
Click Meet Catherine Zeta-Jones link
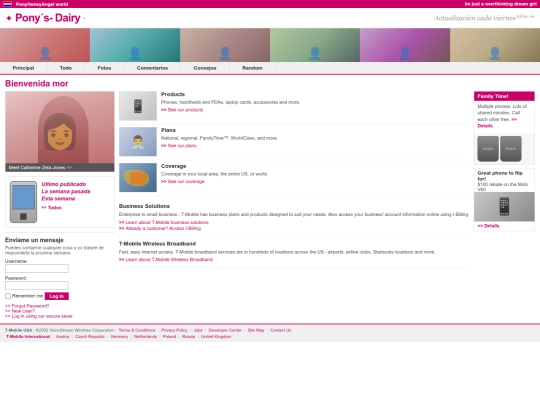(40, 167)
